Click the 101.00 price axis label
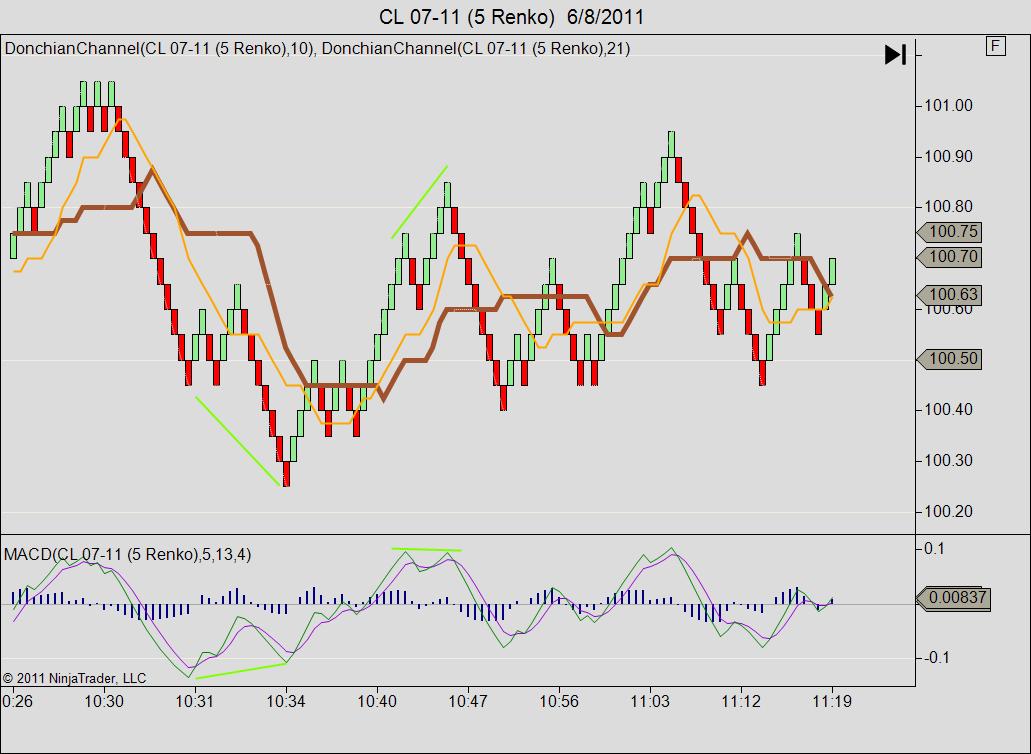 948,106
